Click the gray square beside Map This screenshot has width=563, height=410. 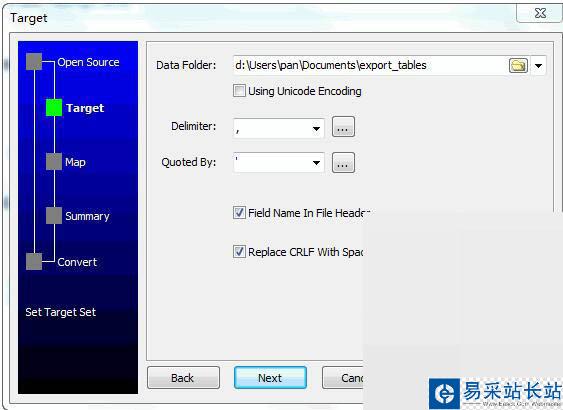54,162
